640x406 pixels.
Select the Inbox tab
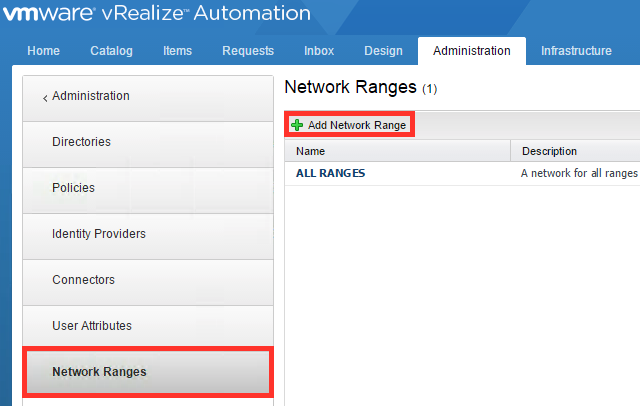(x=319, y=51)
